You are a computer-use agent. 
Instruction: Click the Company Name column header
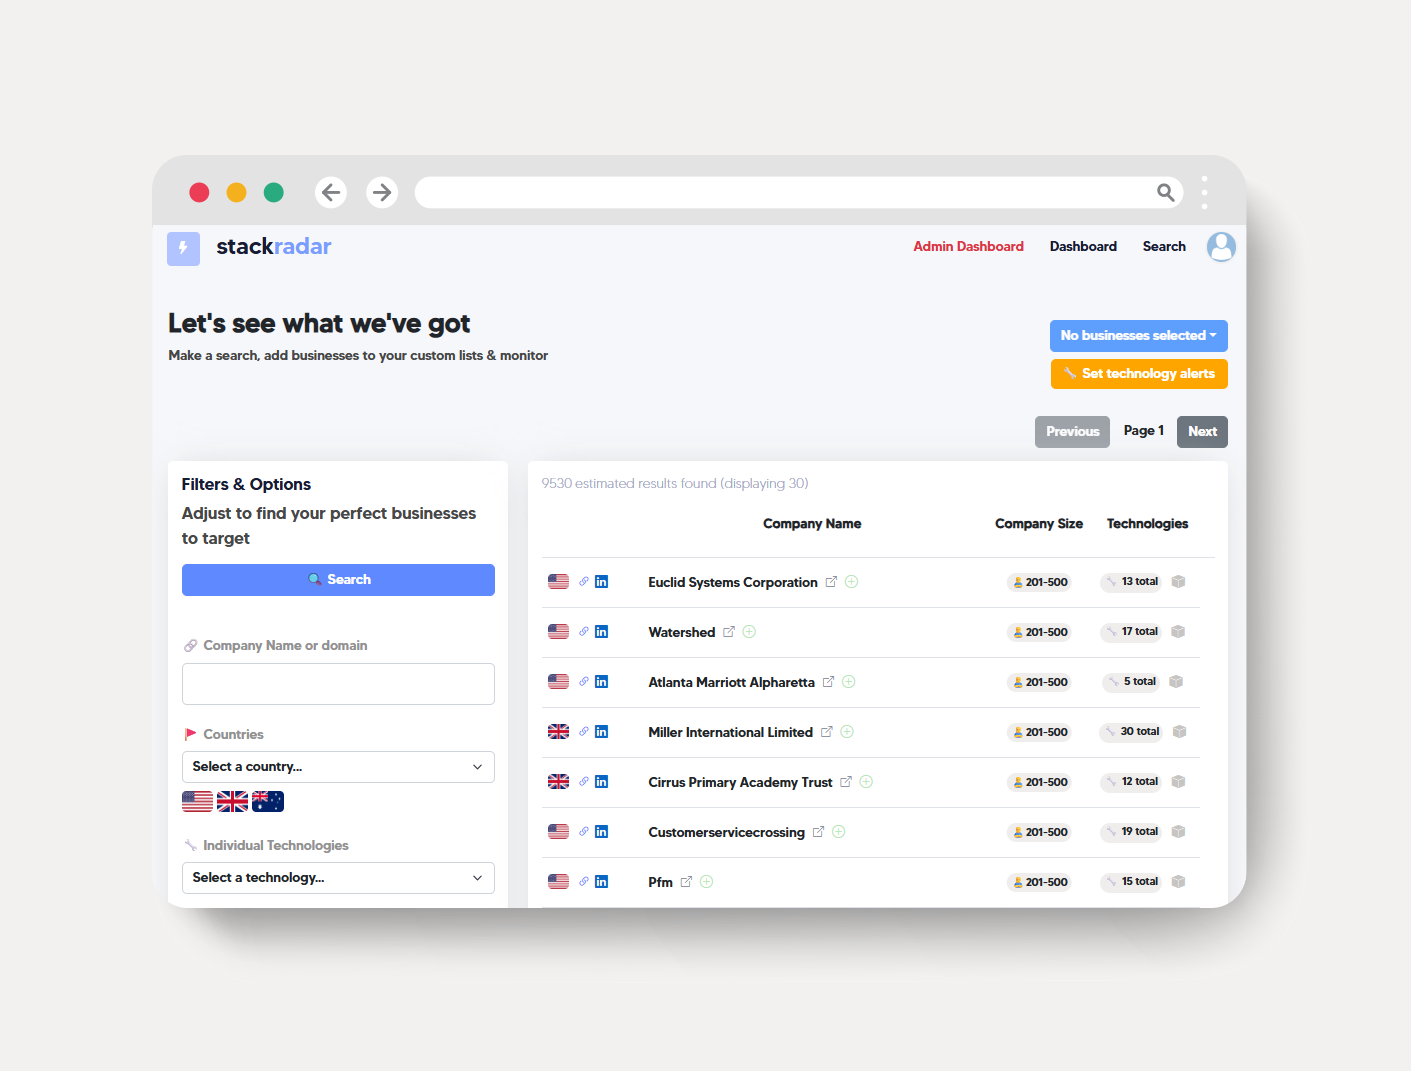pos(812,524)
